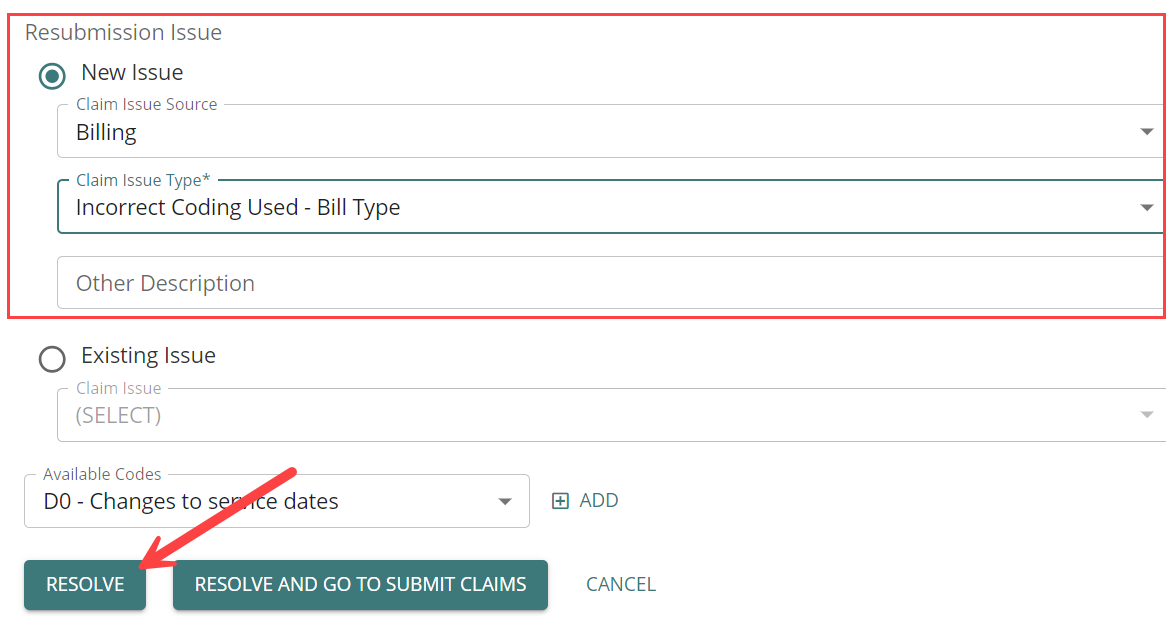The width and height of the screenshot is (1166, 638).
Task: Click the caret icon in Available Codes field
Action: pyautogui.click(x=505, y=502)
